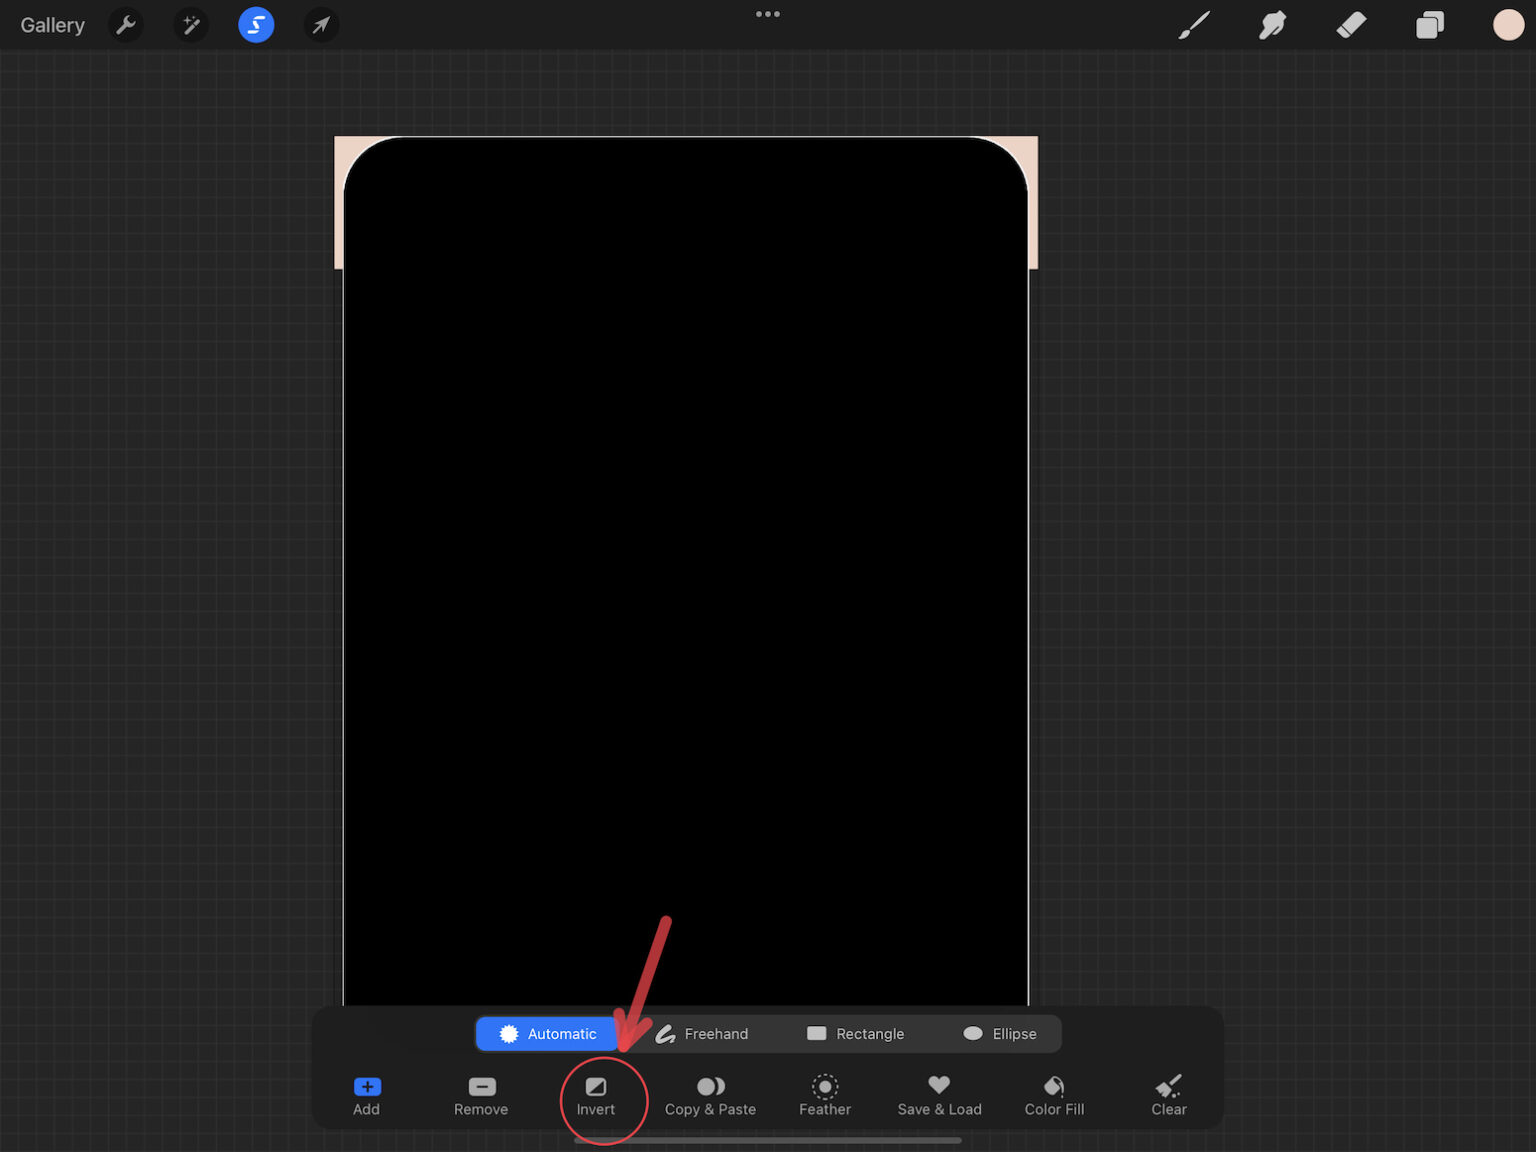Open the Brushes panel
This screenshot has width=1536, height=1152.
click(x=1193, y=25)
